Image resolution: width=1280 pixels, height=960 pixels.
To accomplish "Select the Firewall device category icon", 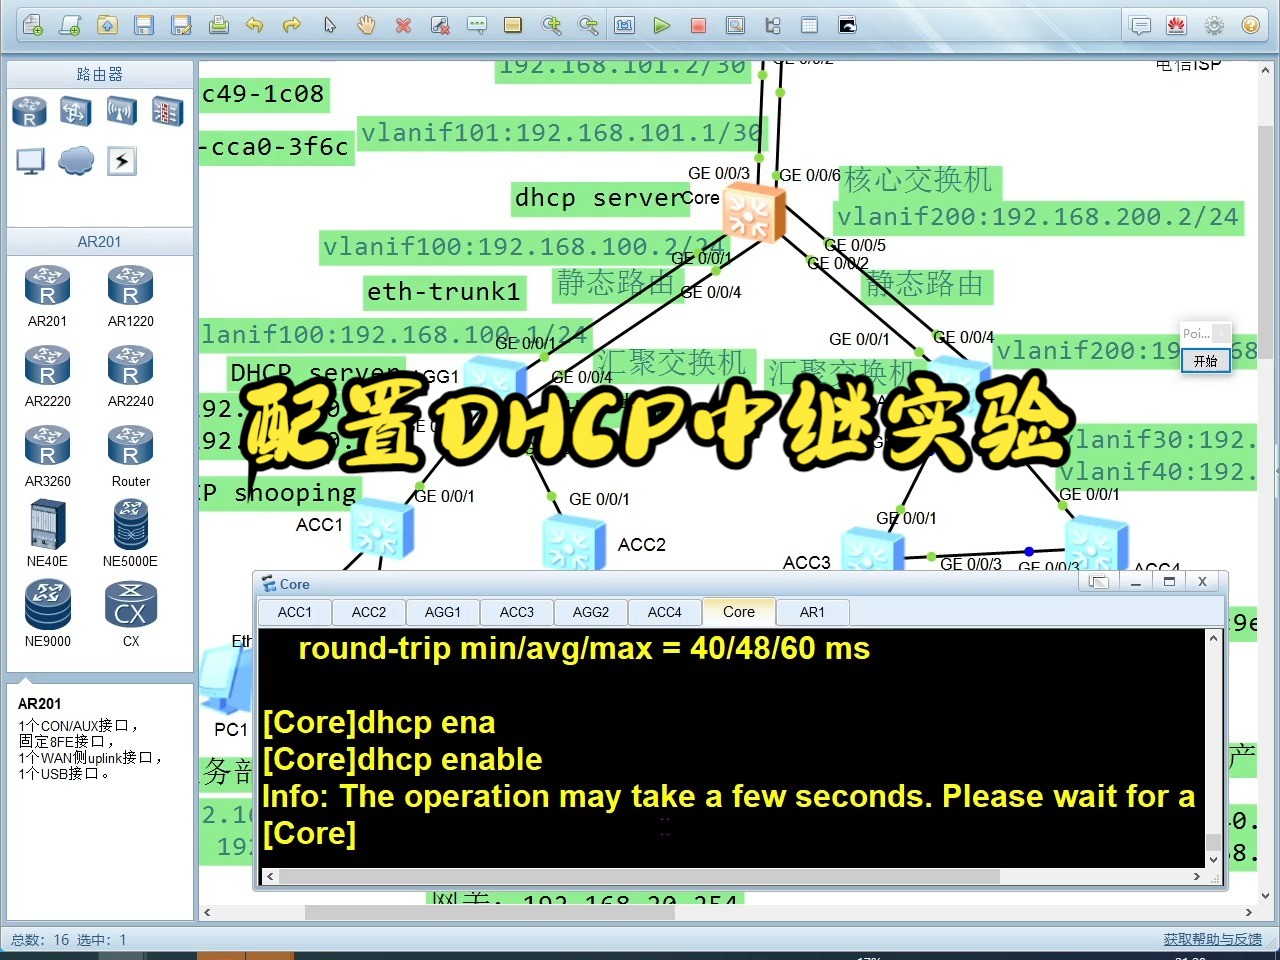I will point(168,111).
